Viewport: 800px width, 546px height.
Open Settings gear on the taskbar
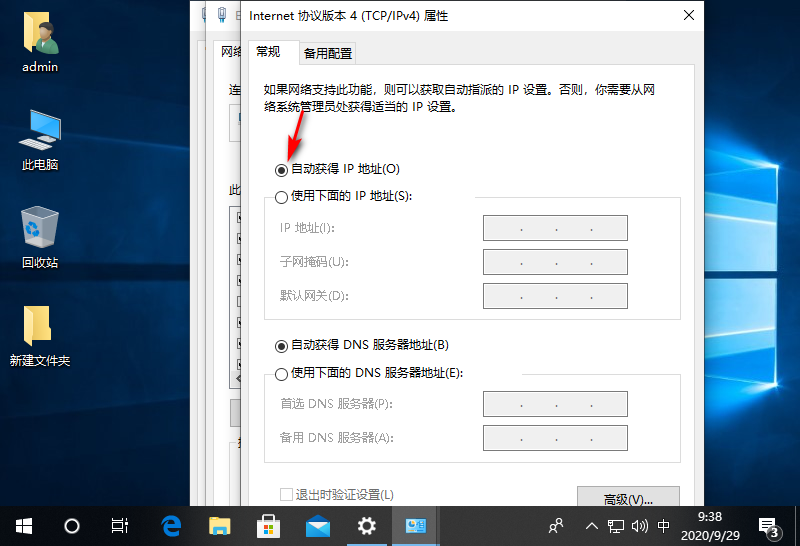(367, 525)
